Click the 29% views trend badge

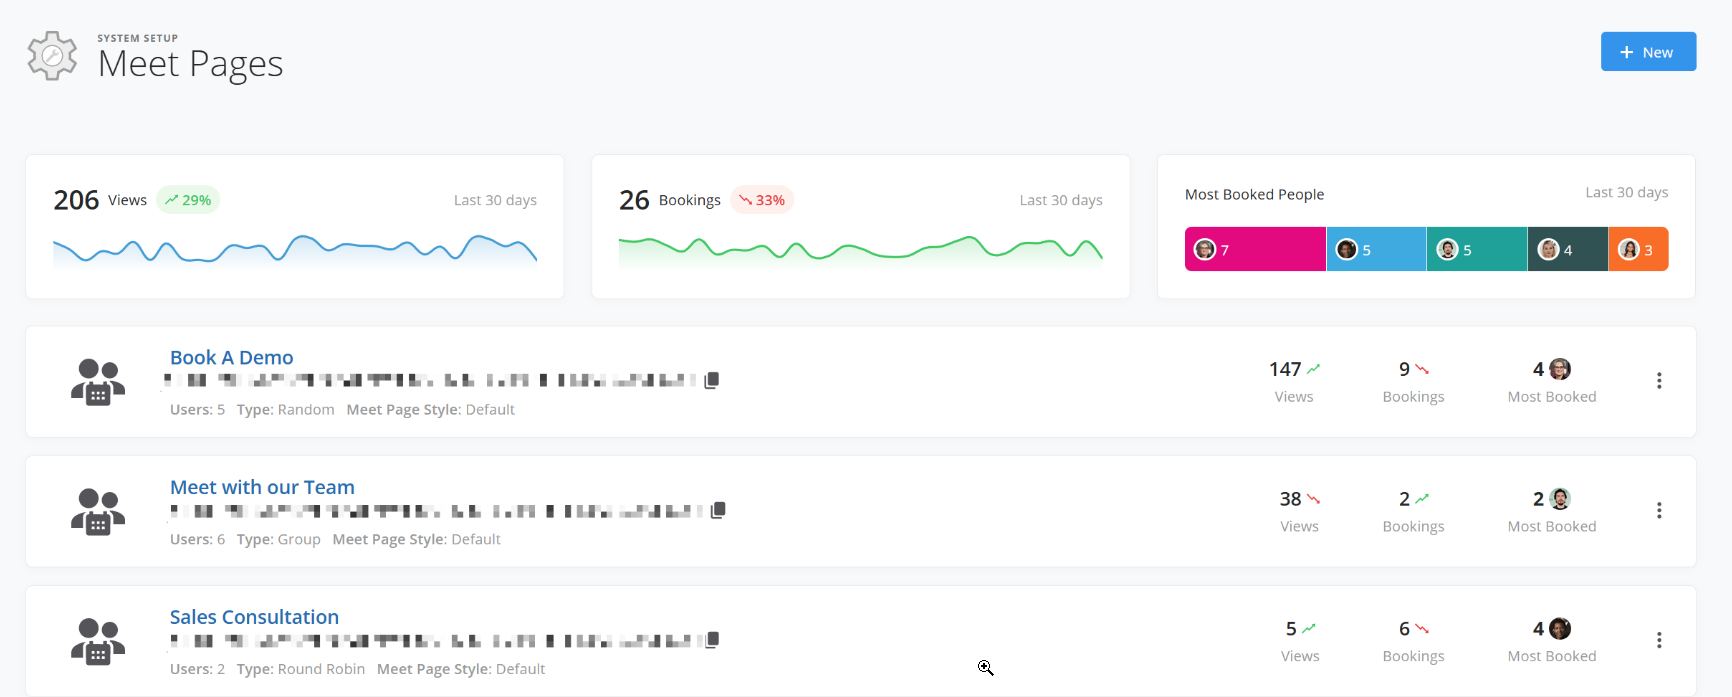188,200
